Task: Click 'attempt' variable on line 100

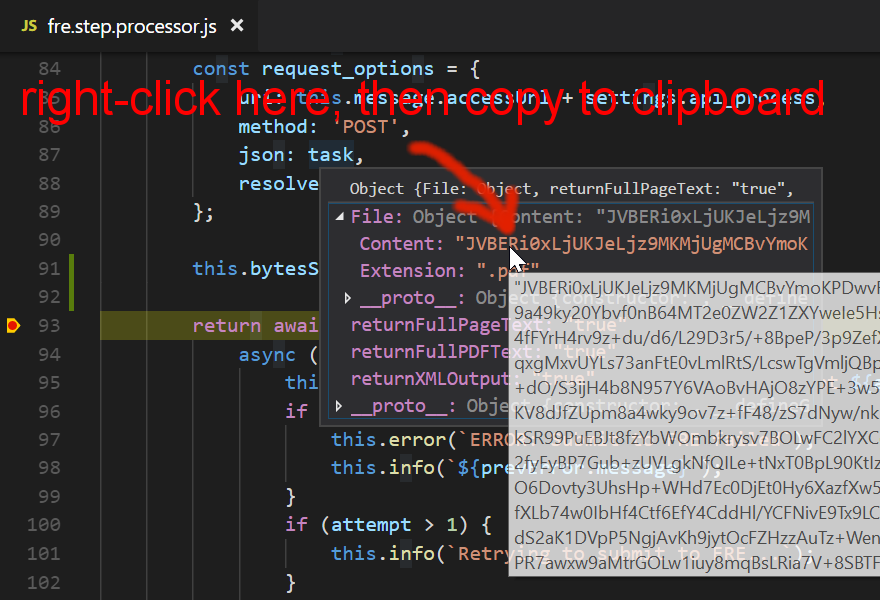Action: tap(370, 525)
